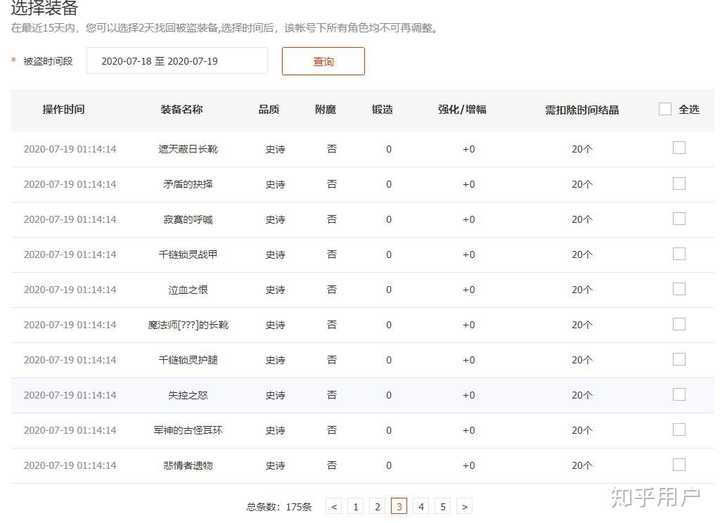Tick the 千链锁灵护腿 checkbox

tap(679, 359)
